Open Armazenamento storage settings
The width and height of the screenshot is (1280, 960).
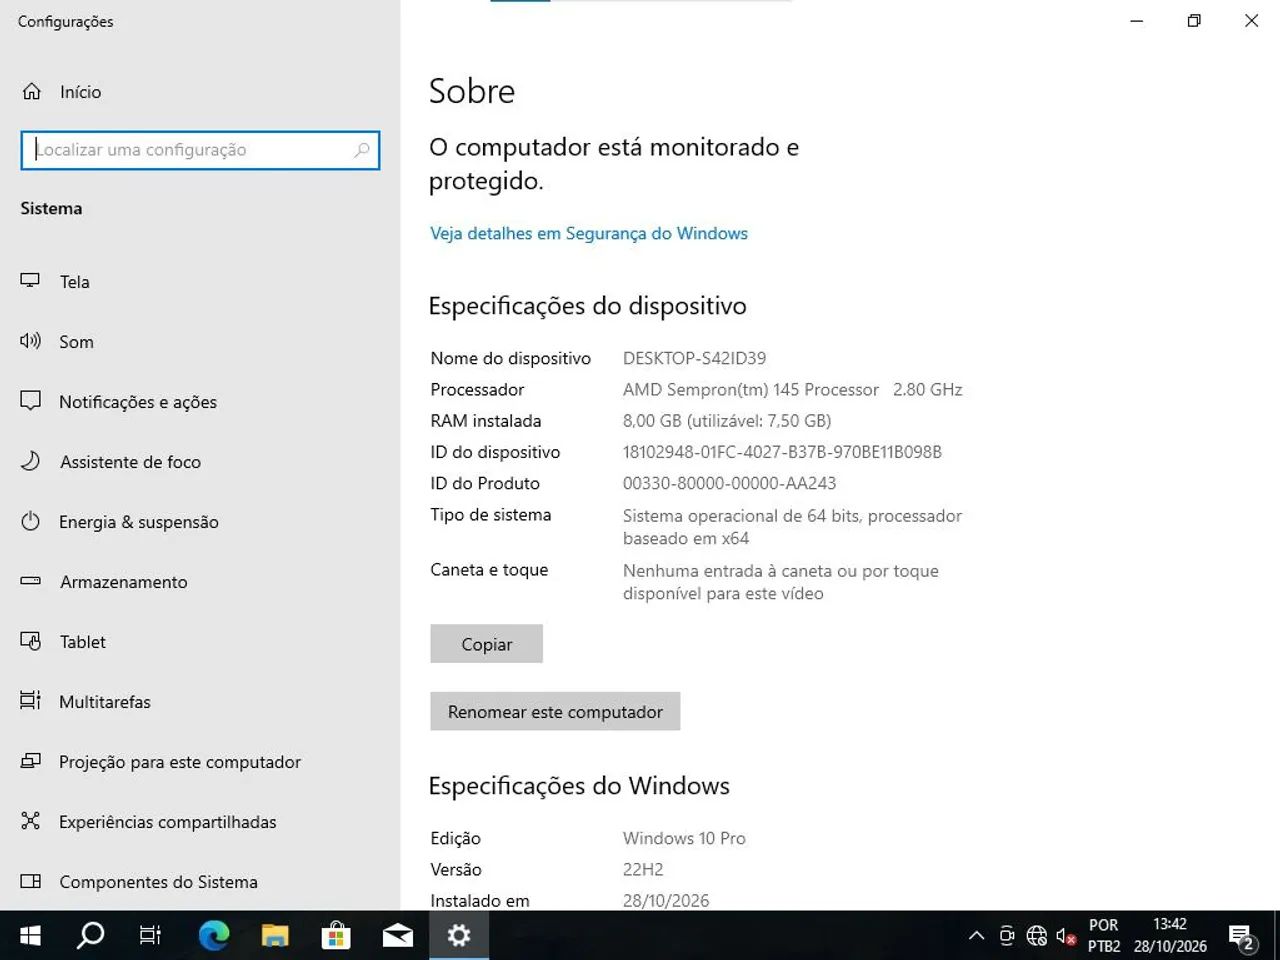pyautogui.click(x=200, y=582)
